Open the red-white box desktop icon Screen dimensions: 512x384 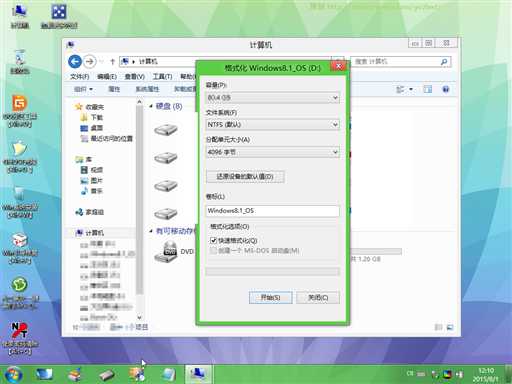[20, 248]
